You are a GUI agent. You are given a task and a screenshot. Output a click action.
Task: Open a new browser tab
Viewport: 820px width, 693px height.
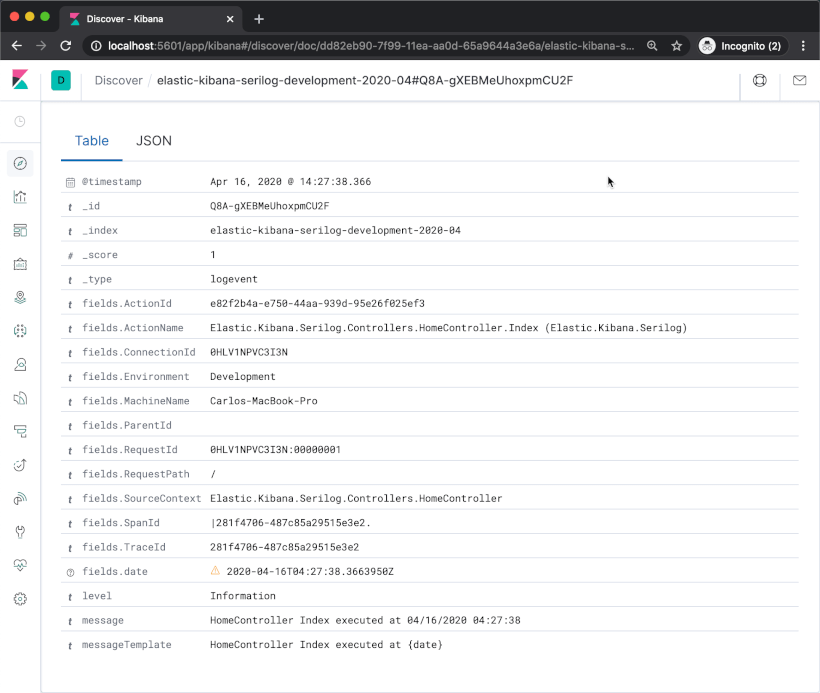[x=259, y=19]
